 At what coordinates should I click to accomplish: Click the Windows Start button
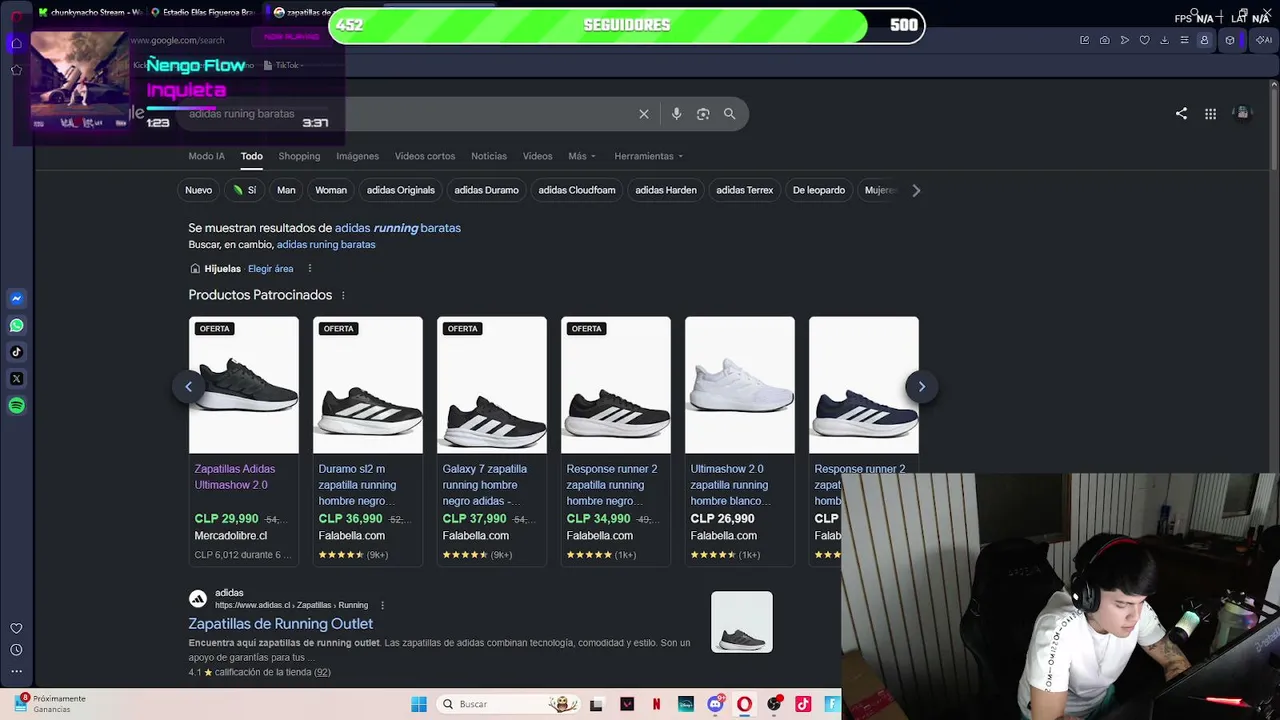click(x=418, y=704)
